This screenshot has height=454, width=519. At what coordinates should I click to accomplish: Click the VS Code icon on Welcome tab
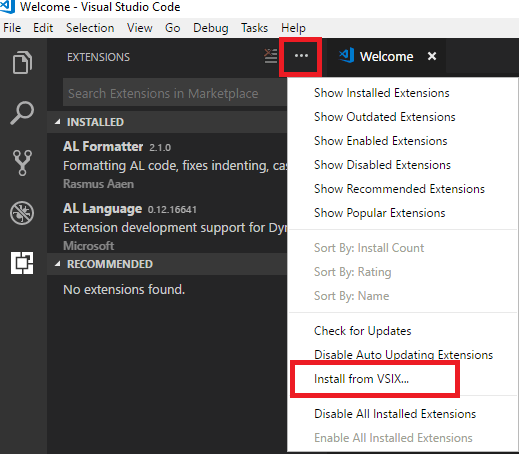(x=347, y=56)
